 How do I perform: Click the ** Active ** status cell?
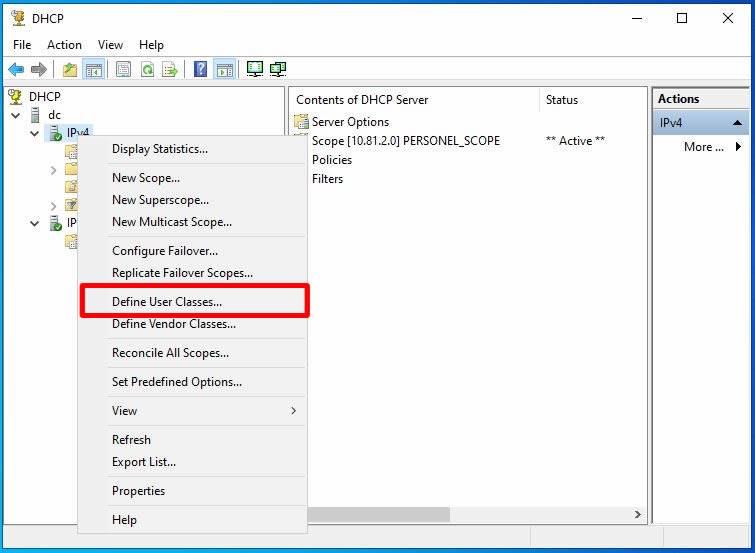(575, 141)
